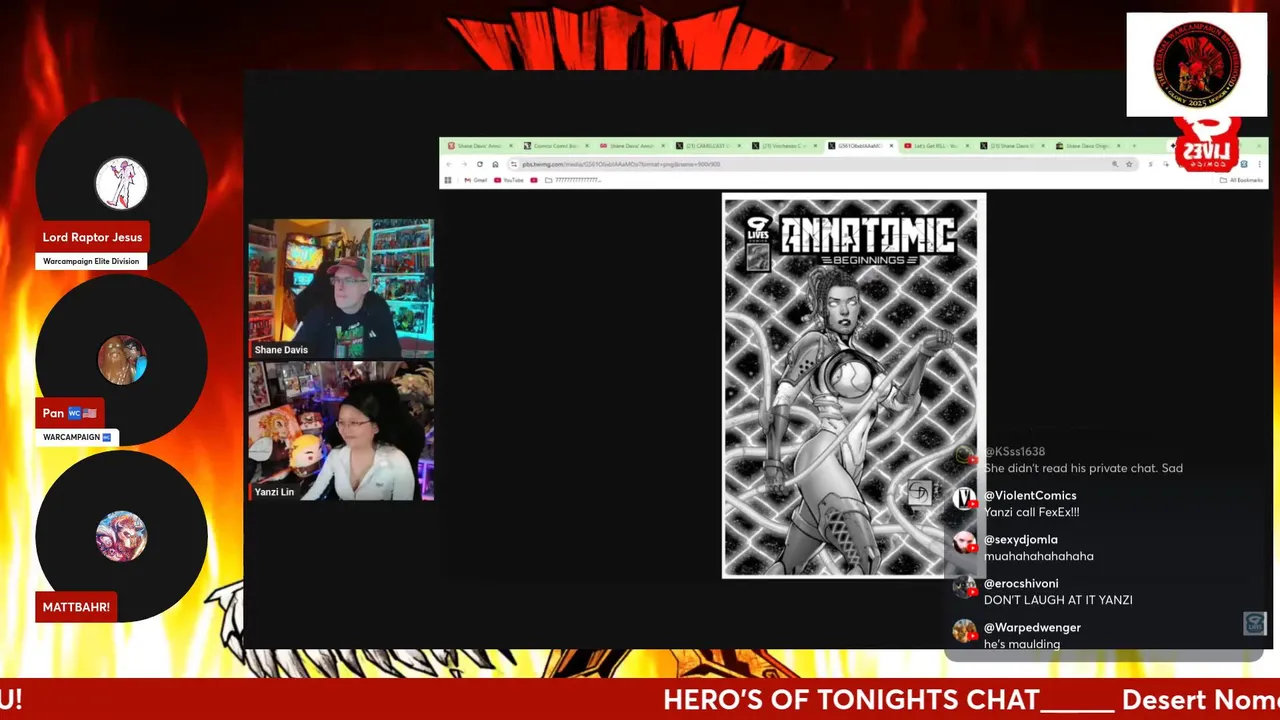Open the Chrome three-dot menu
1280x720 pixels.
pyautogui.click(x=1259, y=164)
